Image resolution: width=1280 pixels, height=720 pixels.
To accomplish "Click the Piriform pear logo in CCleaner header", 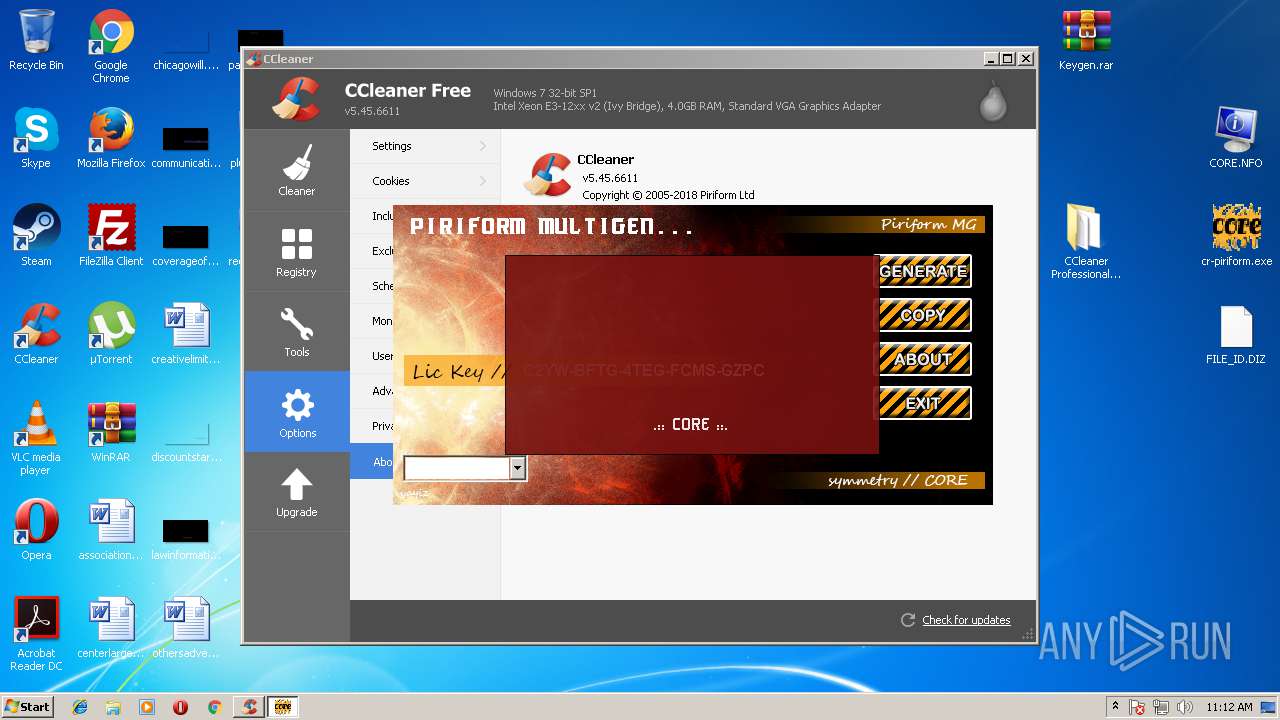I will coord(993,100).
